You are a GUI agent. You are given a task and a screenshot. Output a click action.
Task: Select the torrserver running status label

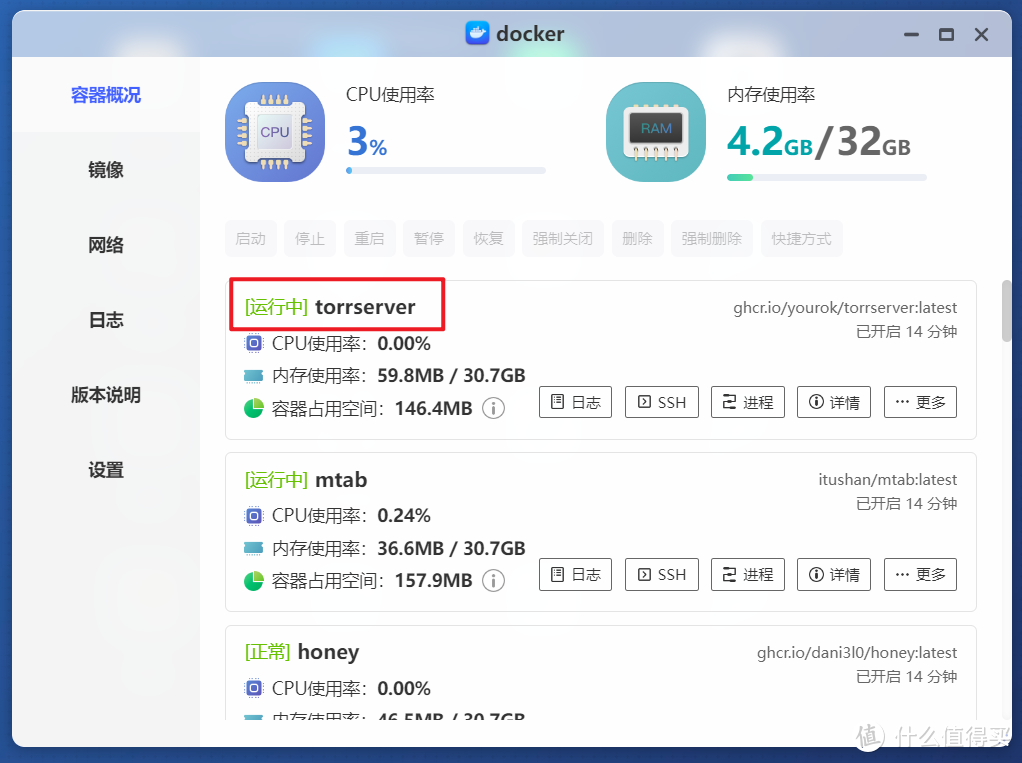(275, 307)
